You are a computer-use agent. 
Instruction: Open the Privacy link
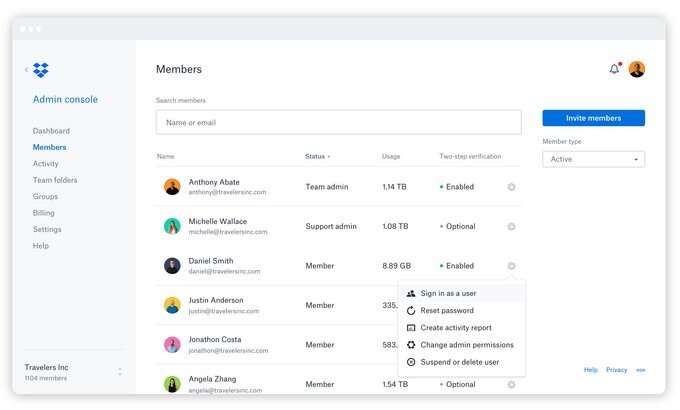616,370
